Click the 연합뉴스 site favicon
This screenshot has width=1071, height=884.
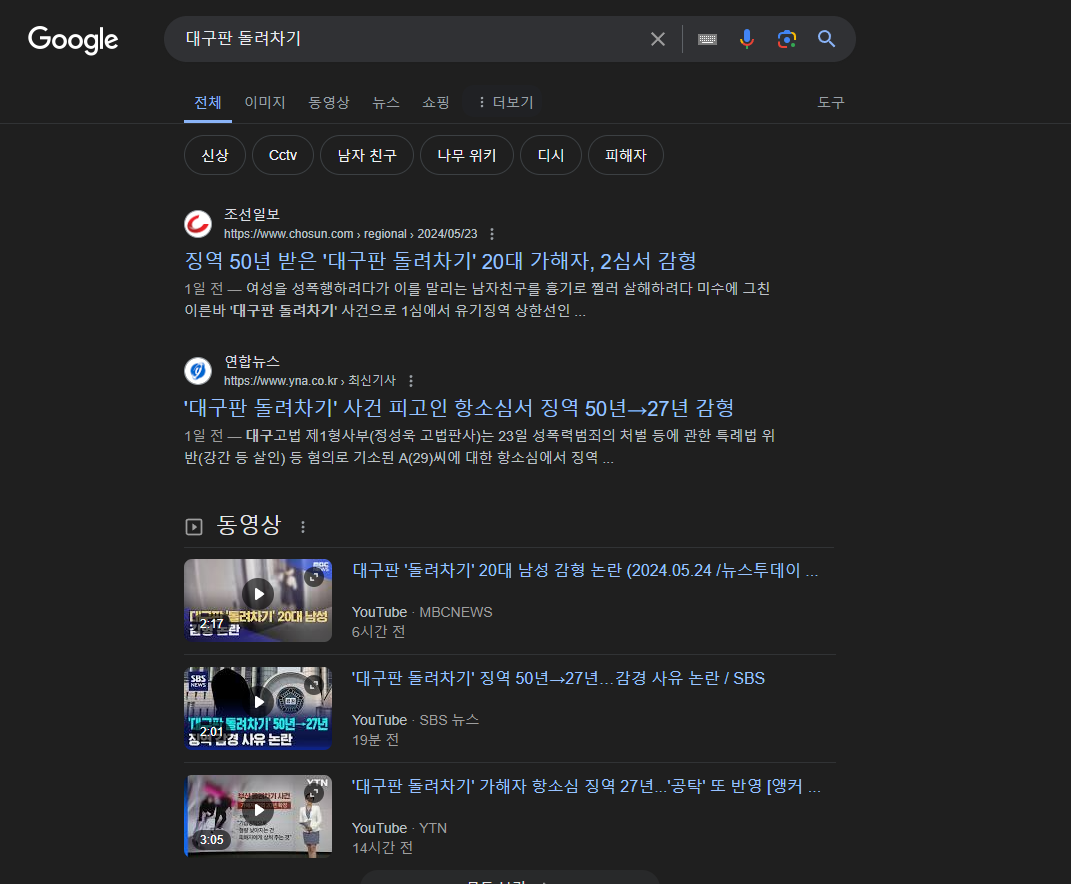click(x=198, y=371)
